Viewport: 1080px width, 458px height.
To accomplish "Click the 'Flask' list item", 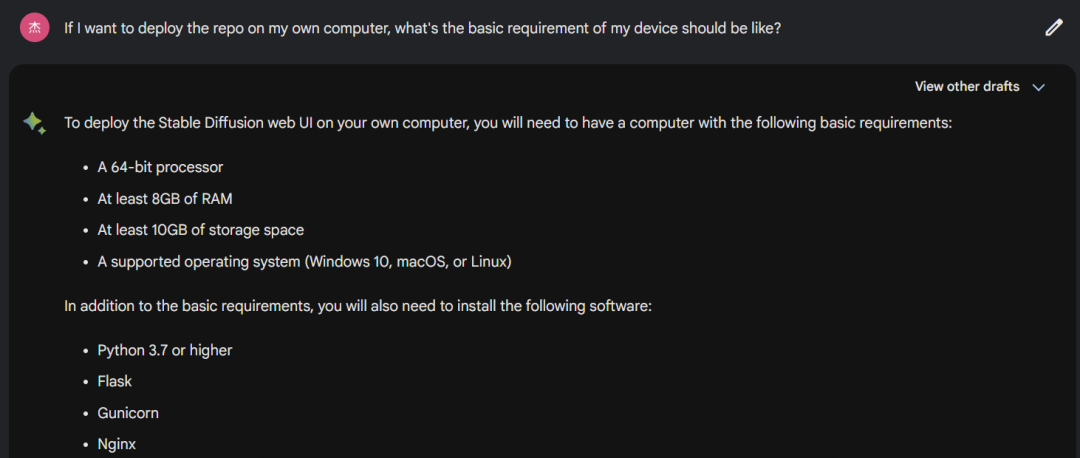I will coord(114,381).
